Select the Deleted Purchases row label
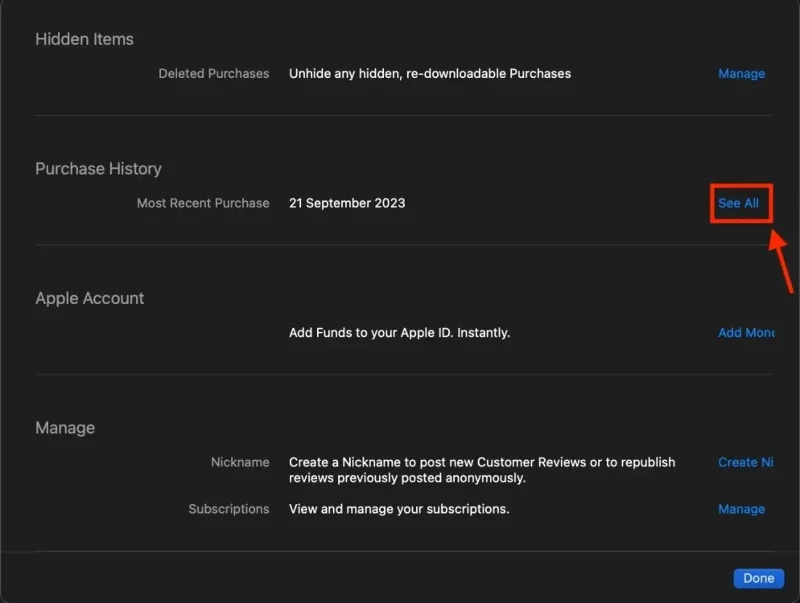 [x=213, y=73]
